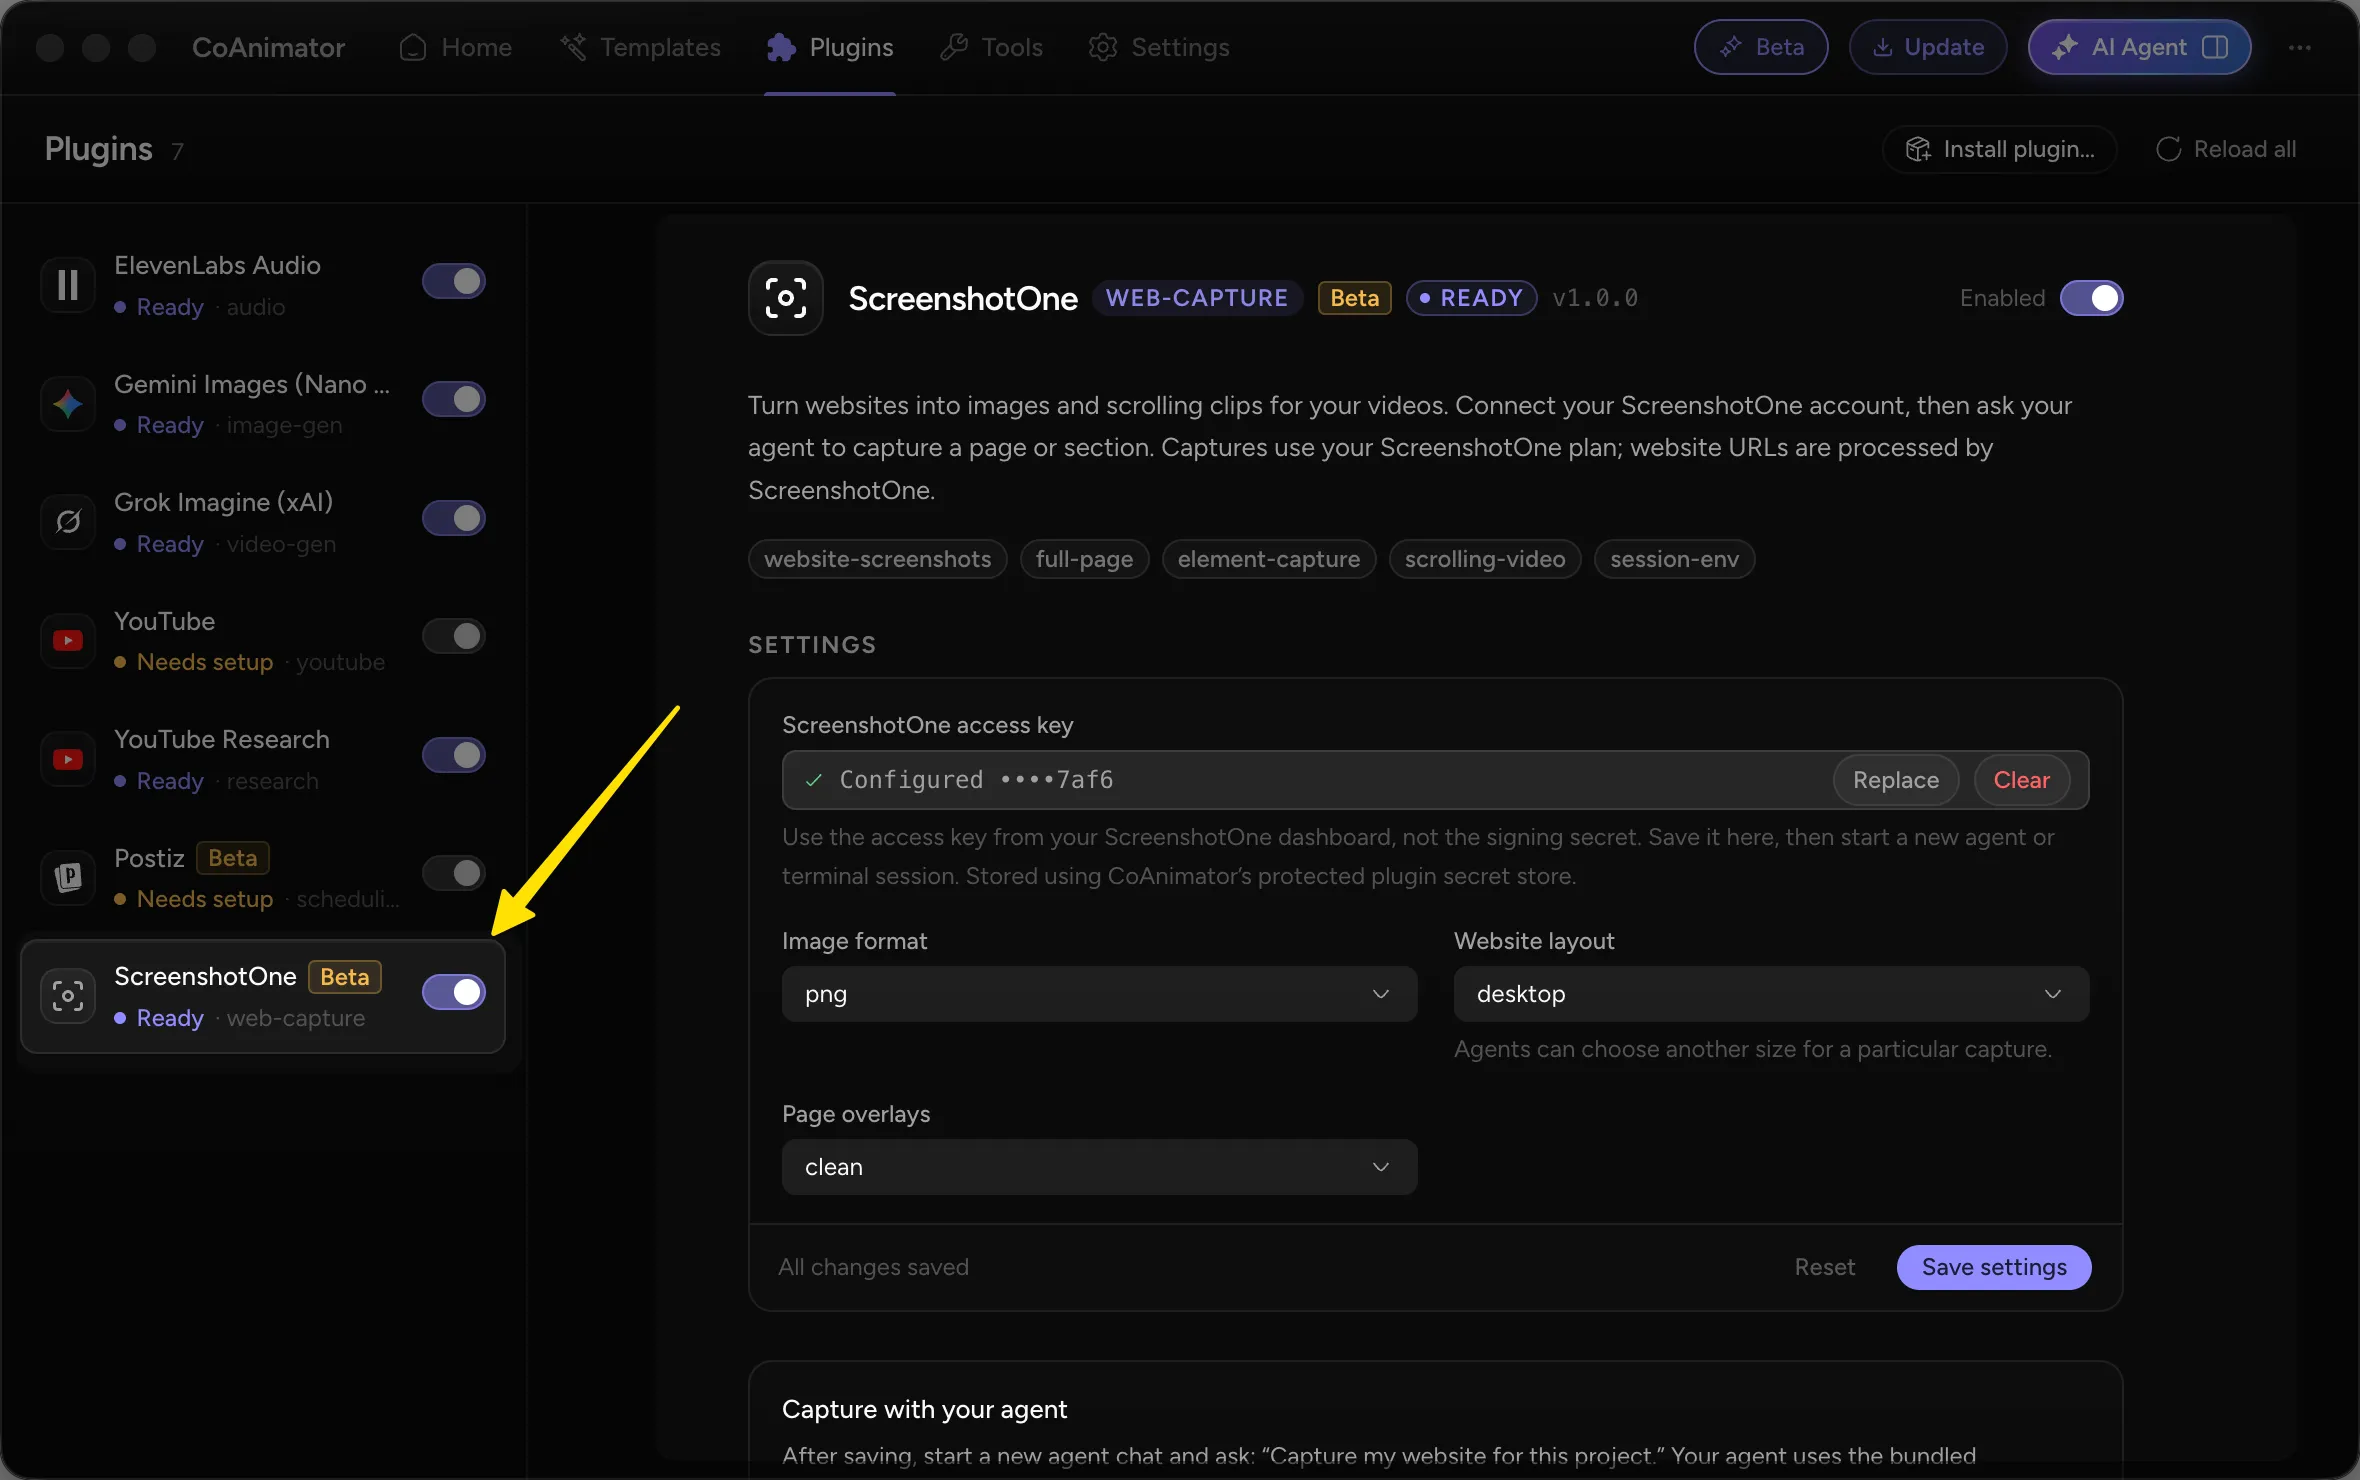This screenshot has width=2360, height=1480.
Task: Click Reload all
Action: [x=2226, y=149]
